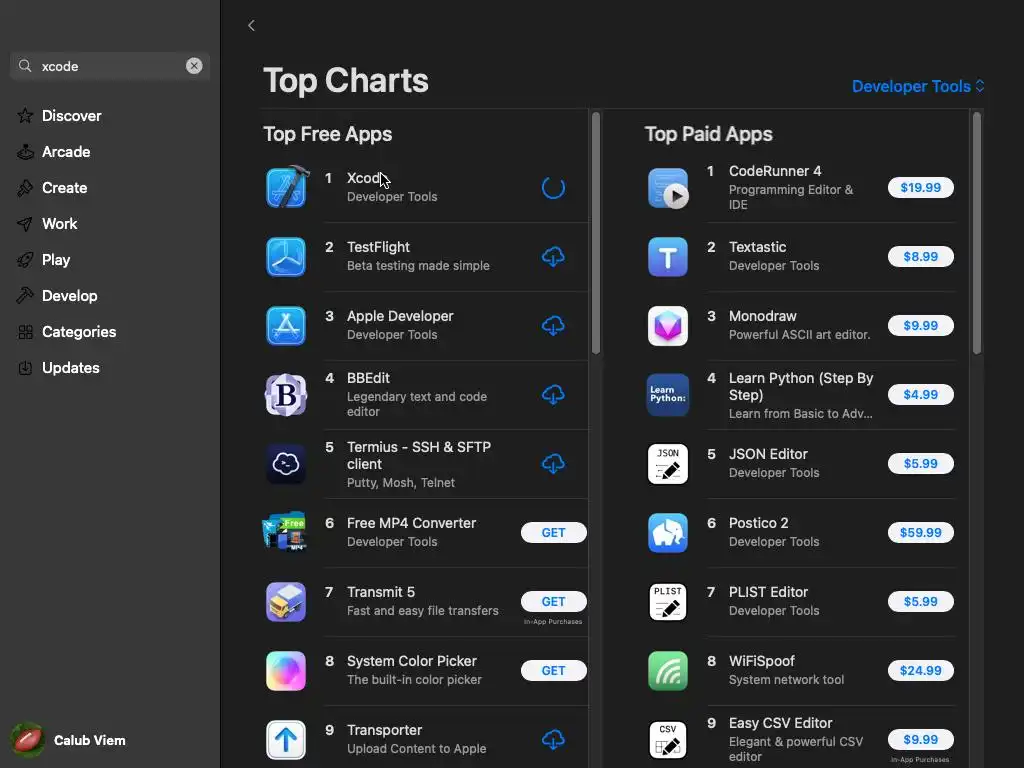Download Termius via cloud icon
Viewport: 1024px width, 768px height.
(x=553, y=464)
